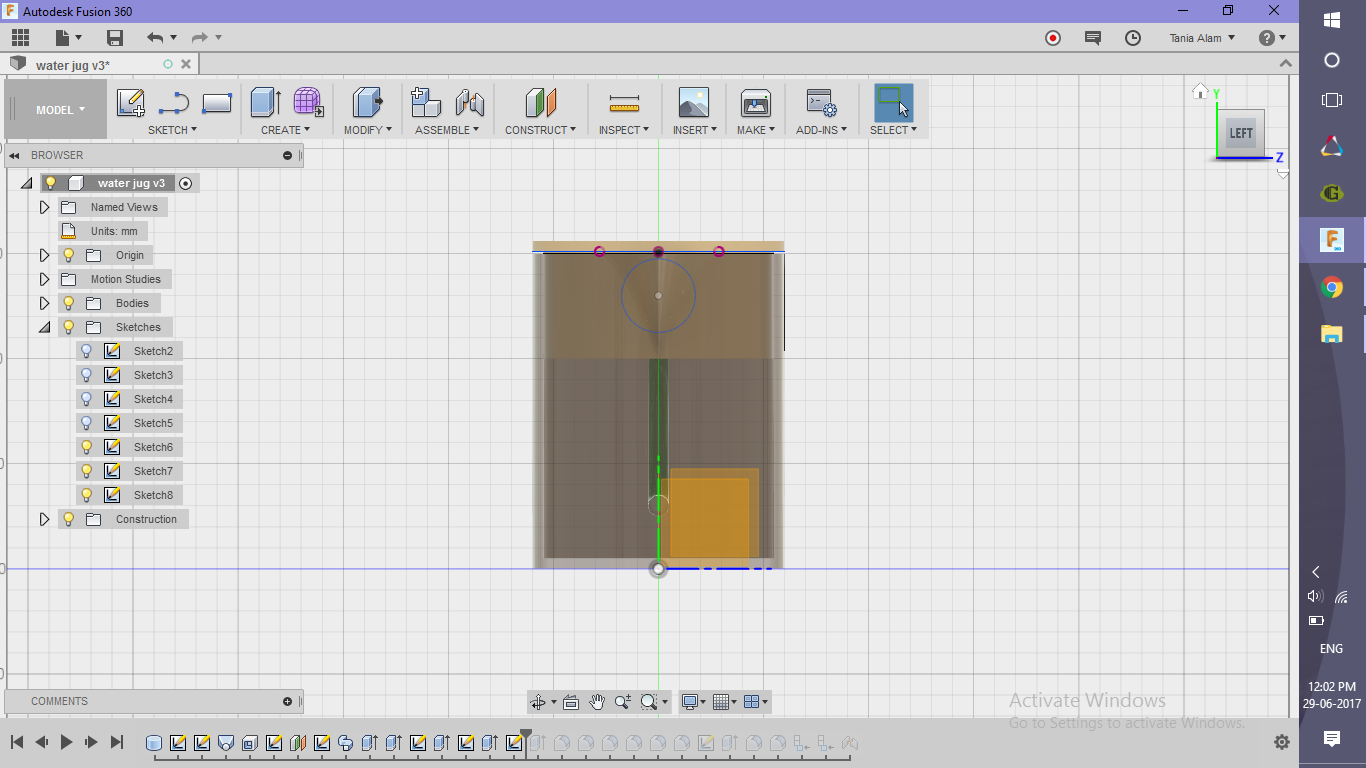Select the Line sketch tool
The image size is (1366, 768).
point(174,103)
